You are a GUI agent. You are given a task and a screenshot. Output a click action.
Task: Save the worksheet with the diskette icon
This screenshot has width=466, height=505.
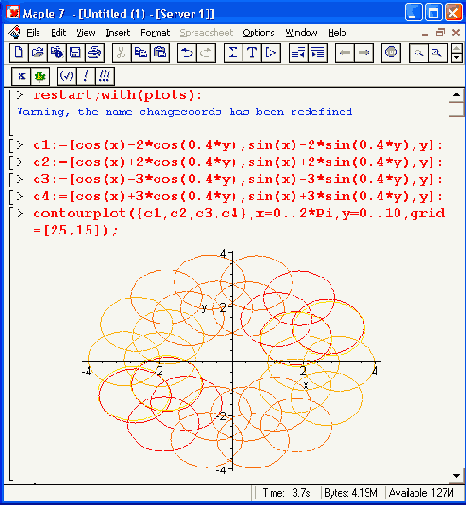(x=76, y=53)
